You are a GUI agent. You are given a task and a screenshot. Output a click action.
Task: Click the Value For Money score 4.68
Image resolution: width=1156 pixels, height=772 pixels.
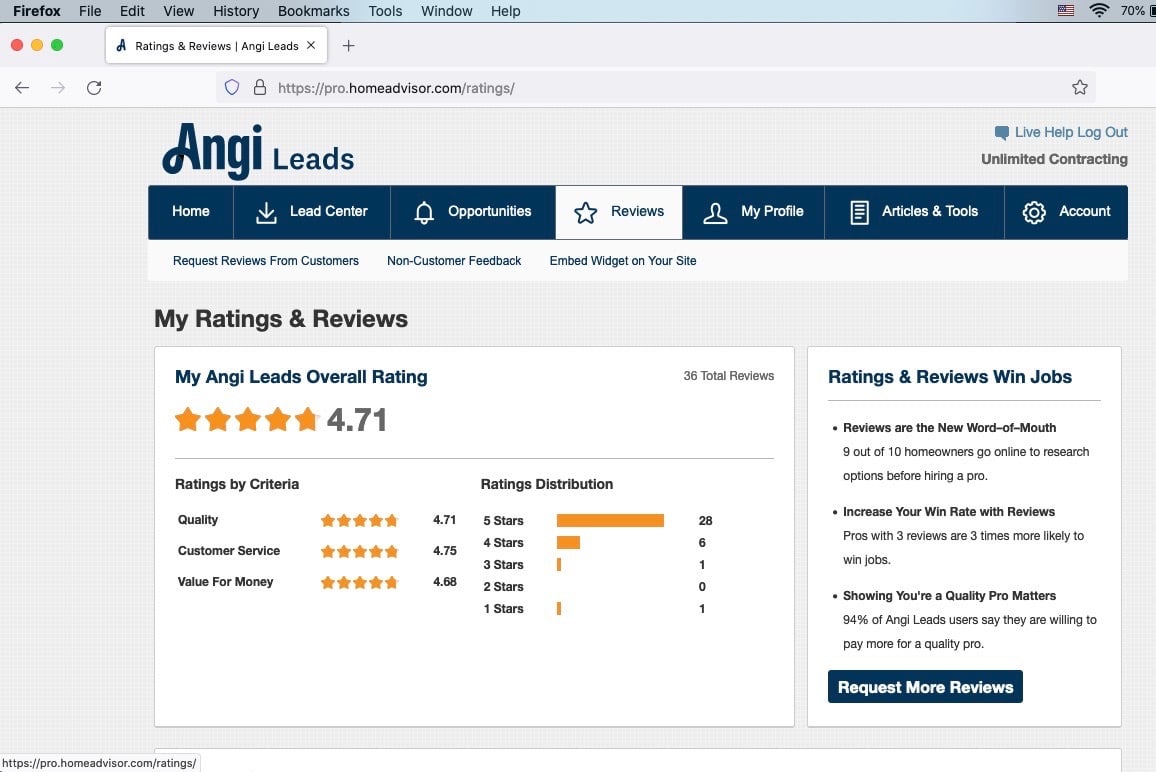coord(445,582)
